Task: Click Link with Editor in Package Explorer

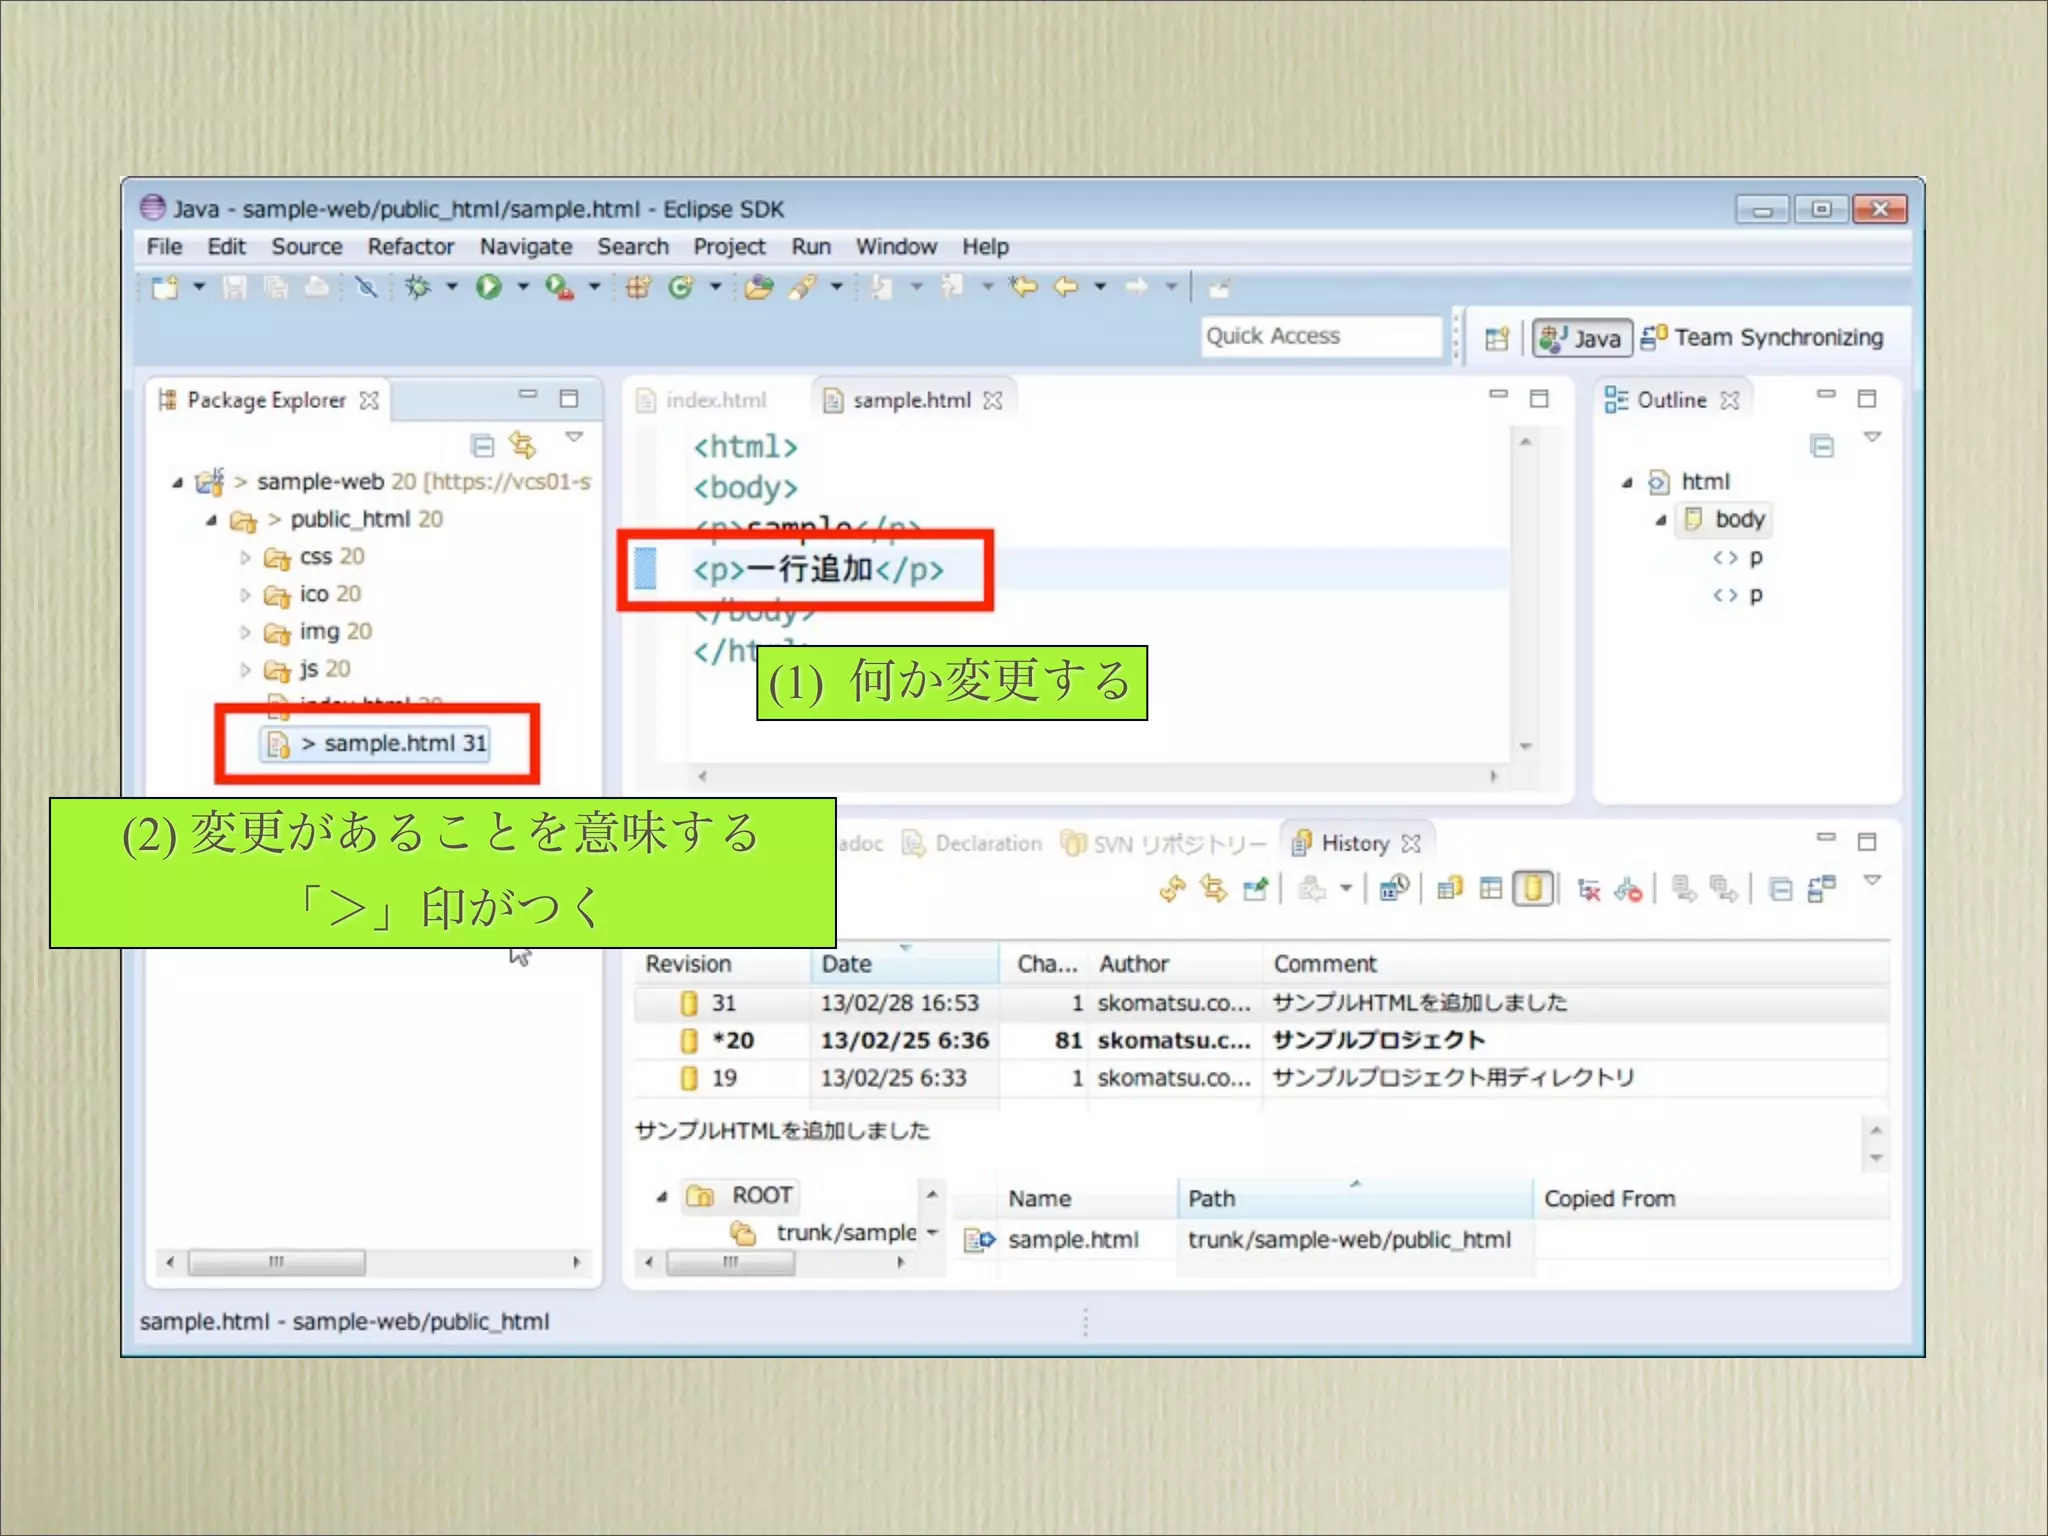Action: point(522,444)
